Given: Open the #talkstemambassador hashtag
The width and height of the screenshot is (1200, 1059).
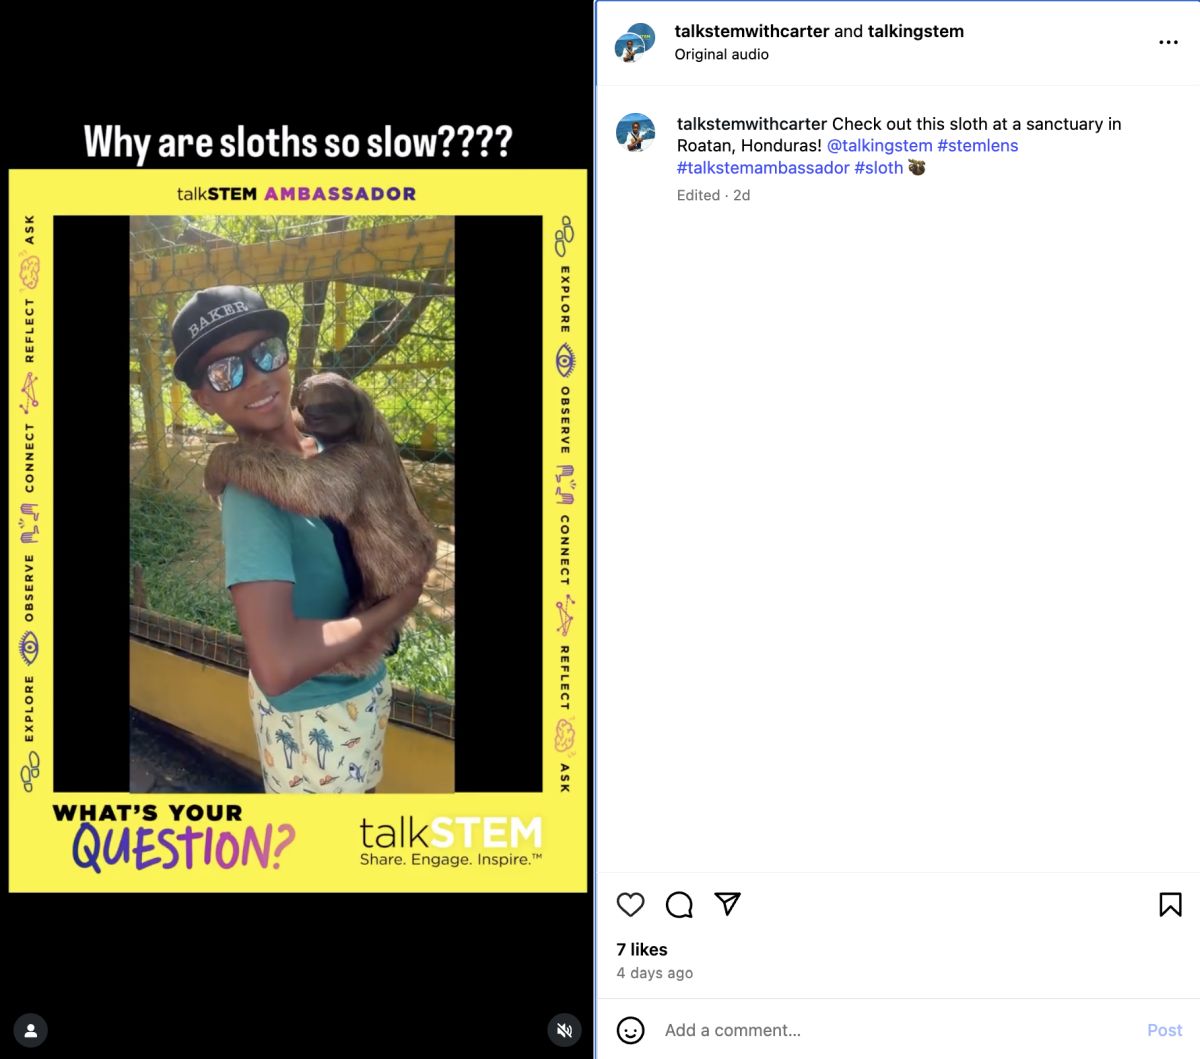Looking at the screenshot, I should pos(763,168).
